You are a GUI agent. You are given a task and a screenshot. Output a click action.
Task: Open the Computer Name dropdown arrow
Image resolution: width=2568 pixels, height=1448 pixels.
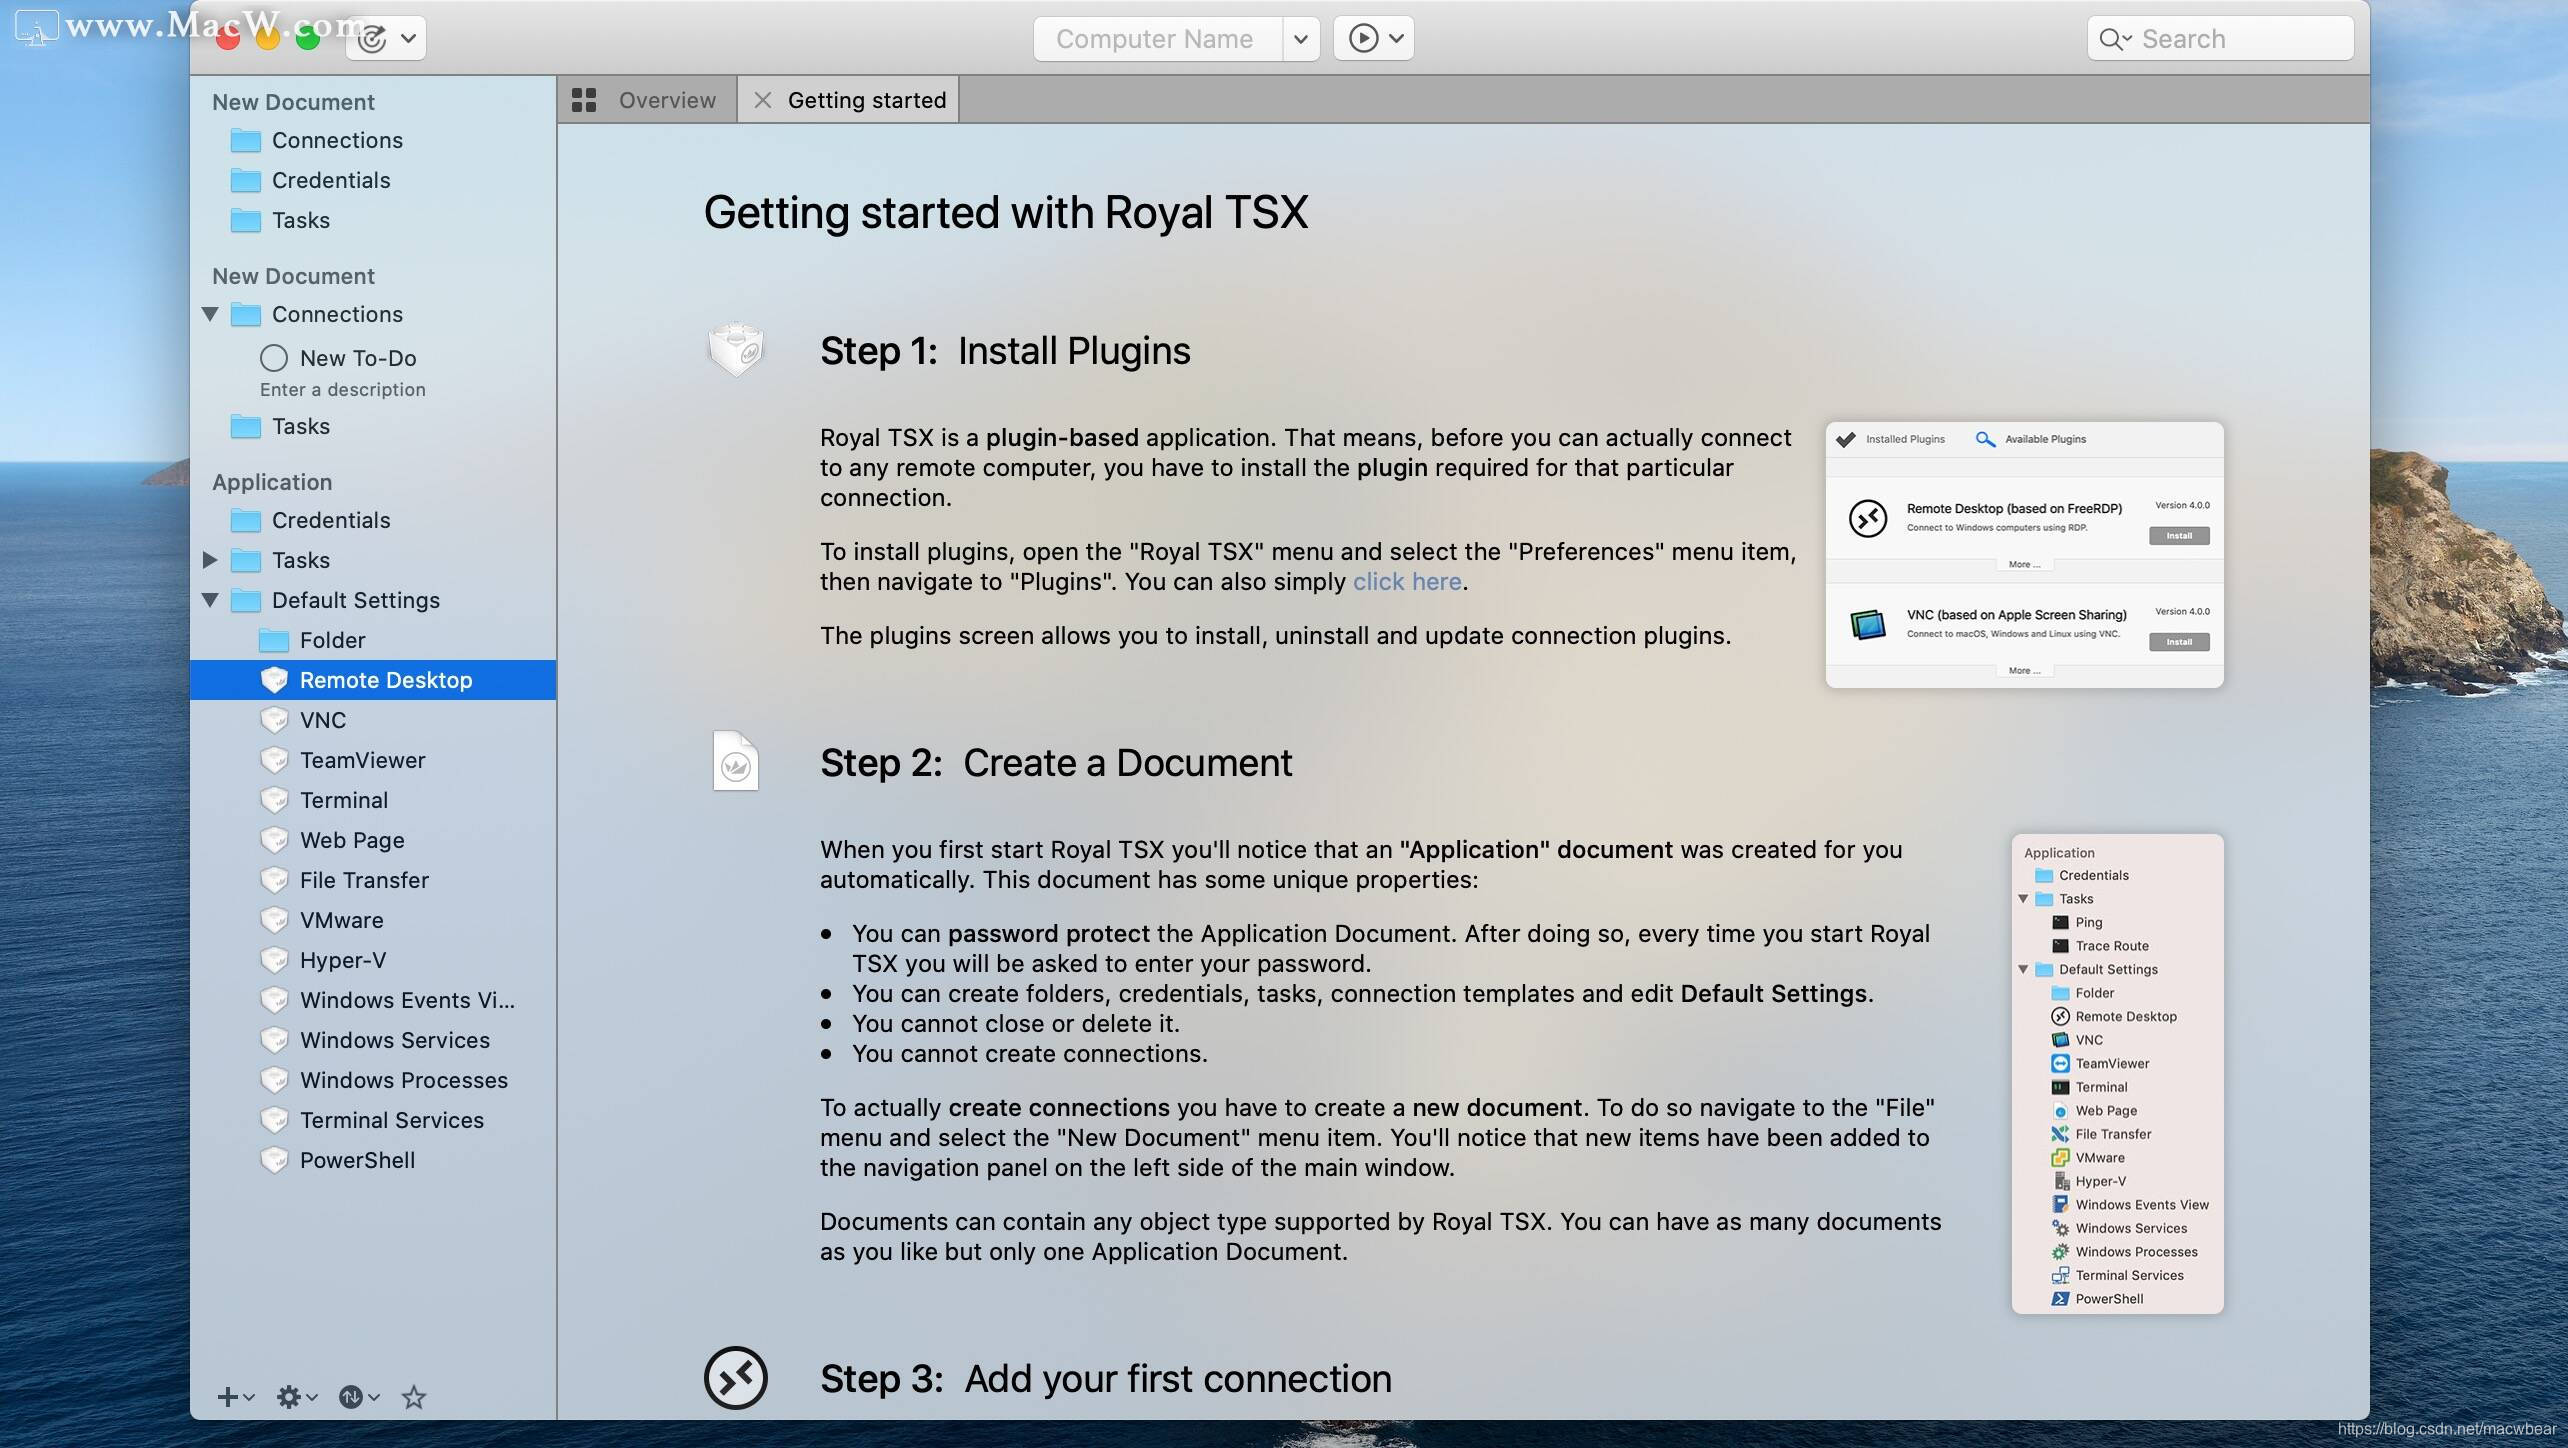click(x=1300, y=39)
